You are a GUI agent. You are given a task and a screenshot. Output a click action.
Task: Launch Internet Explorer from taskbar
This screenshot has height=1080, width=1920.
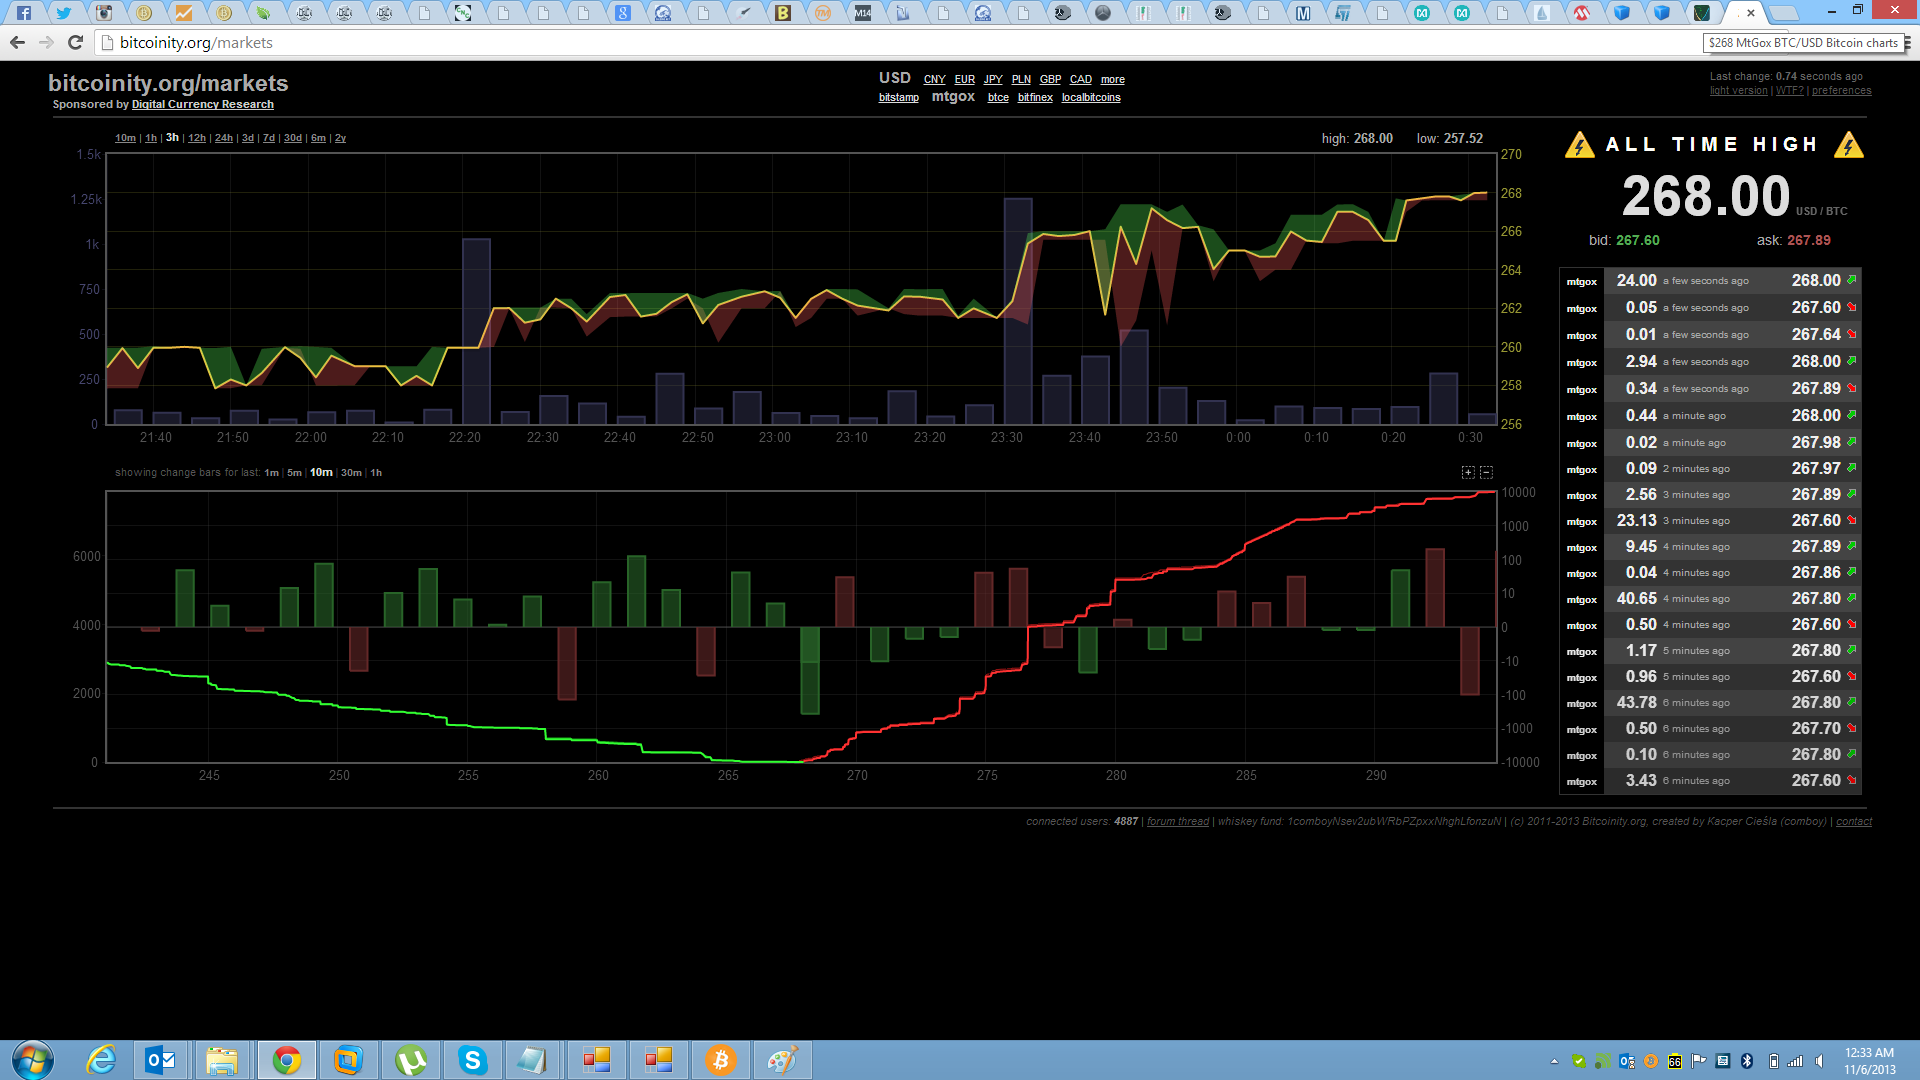pos(100,1060)
